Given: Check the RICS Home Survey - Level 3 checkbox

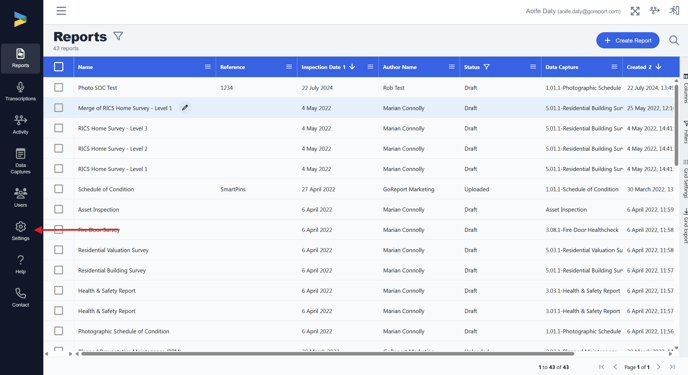Looking at the screenshot, I should click(x=58, y=128).
